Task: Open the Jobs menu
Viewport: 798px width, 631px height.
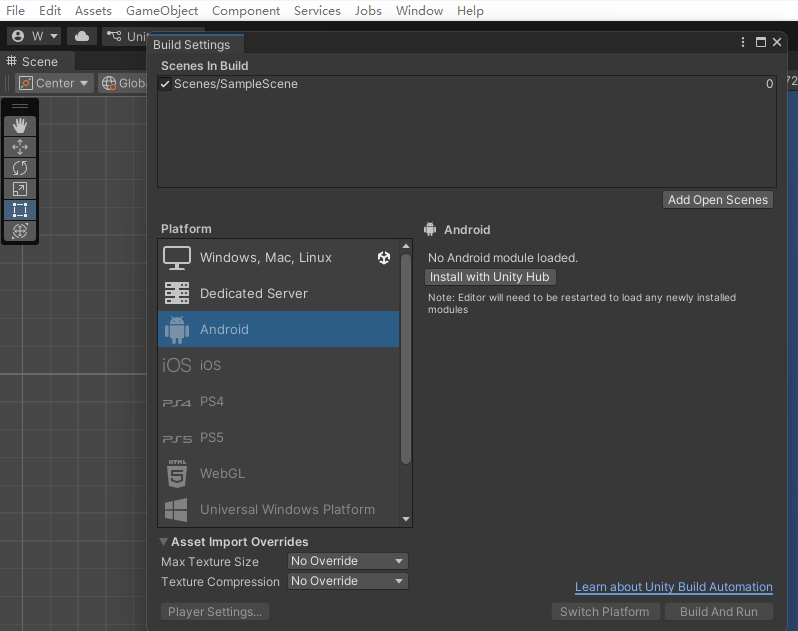Action: click(368, 11)
